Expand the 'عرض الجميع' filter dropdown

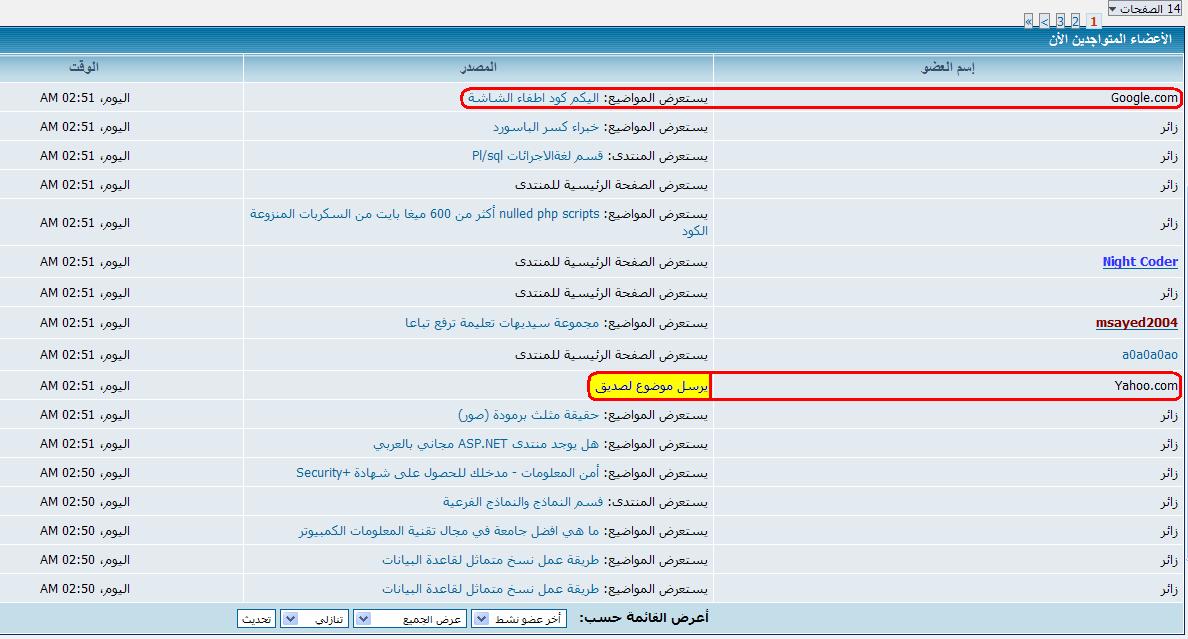tap(410, 619)
